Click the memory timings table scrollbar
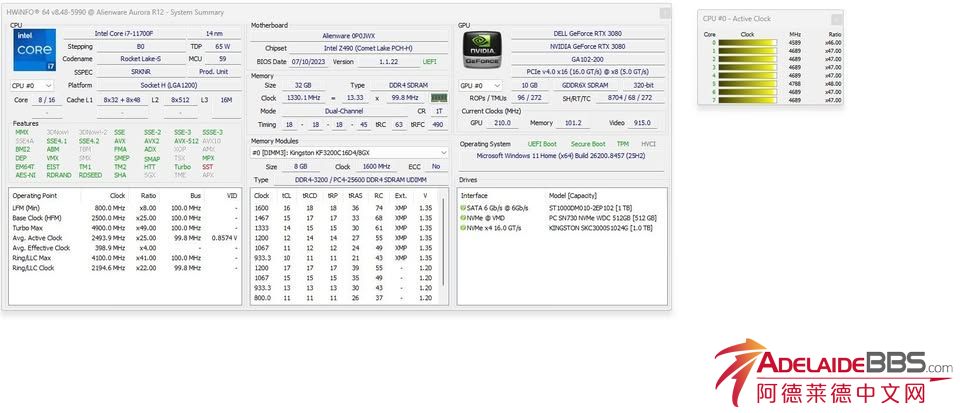 444,242
